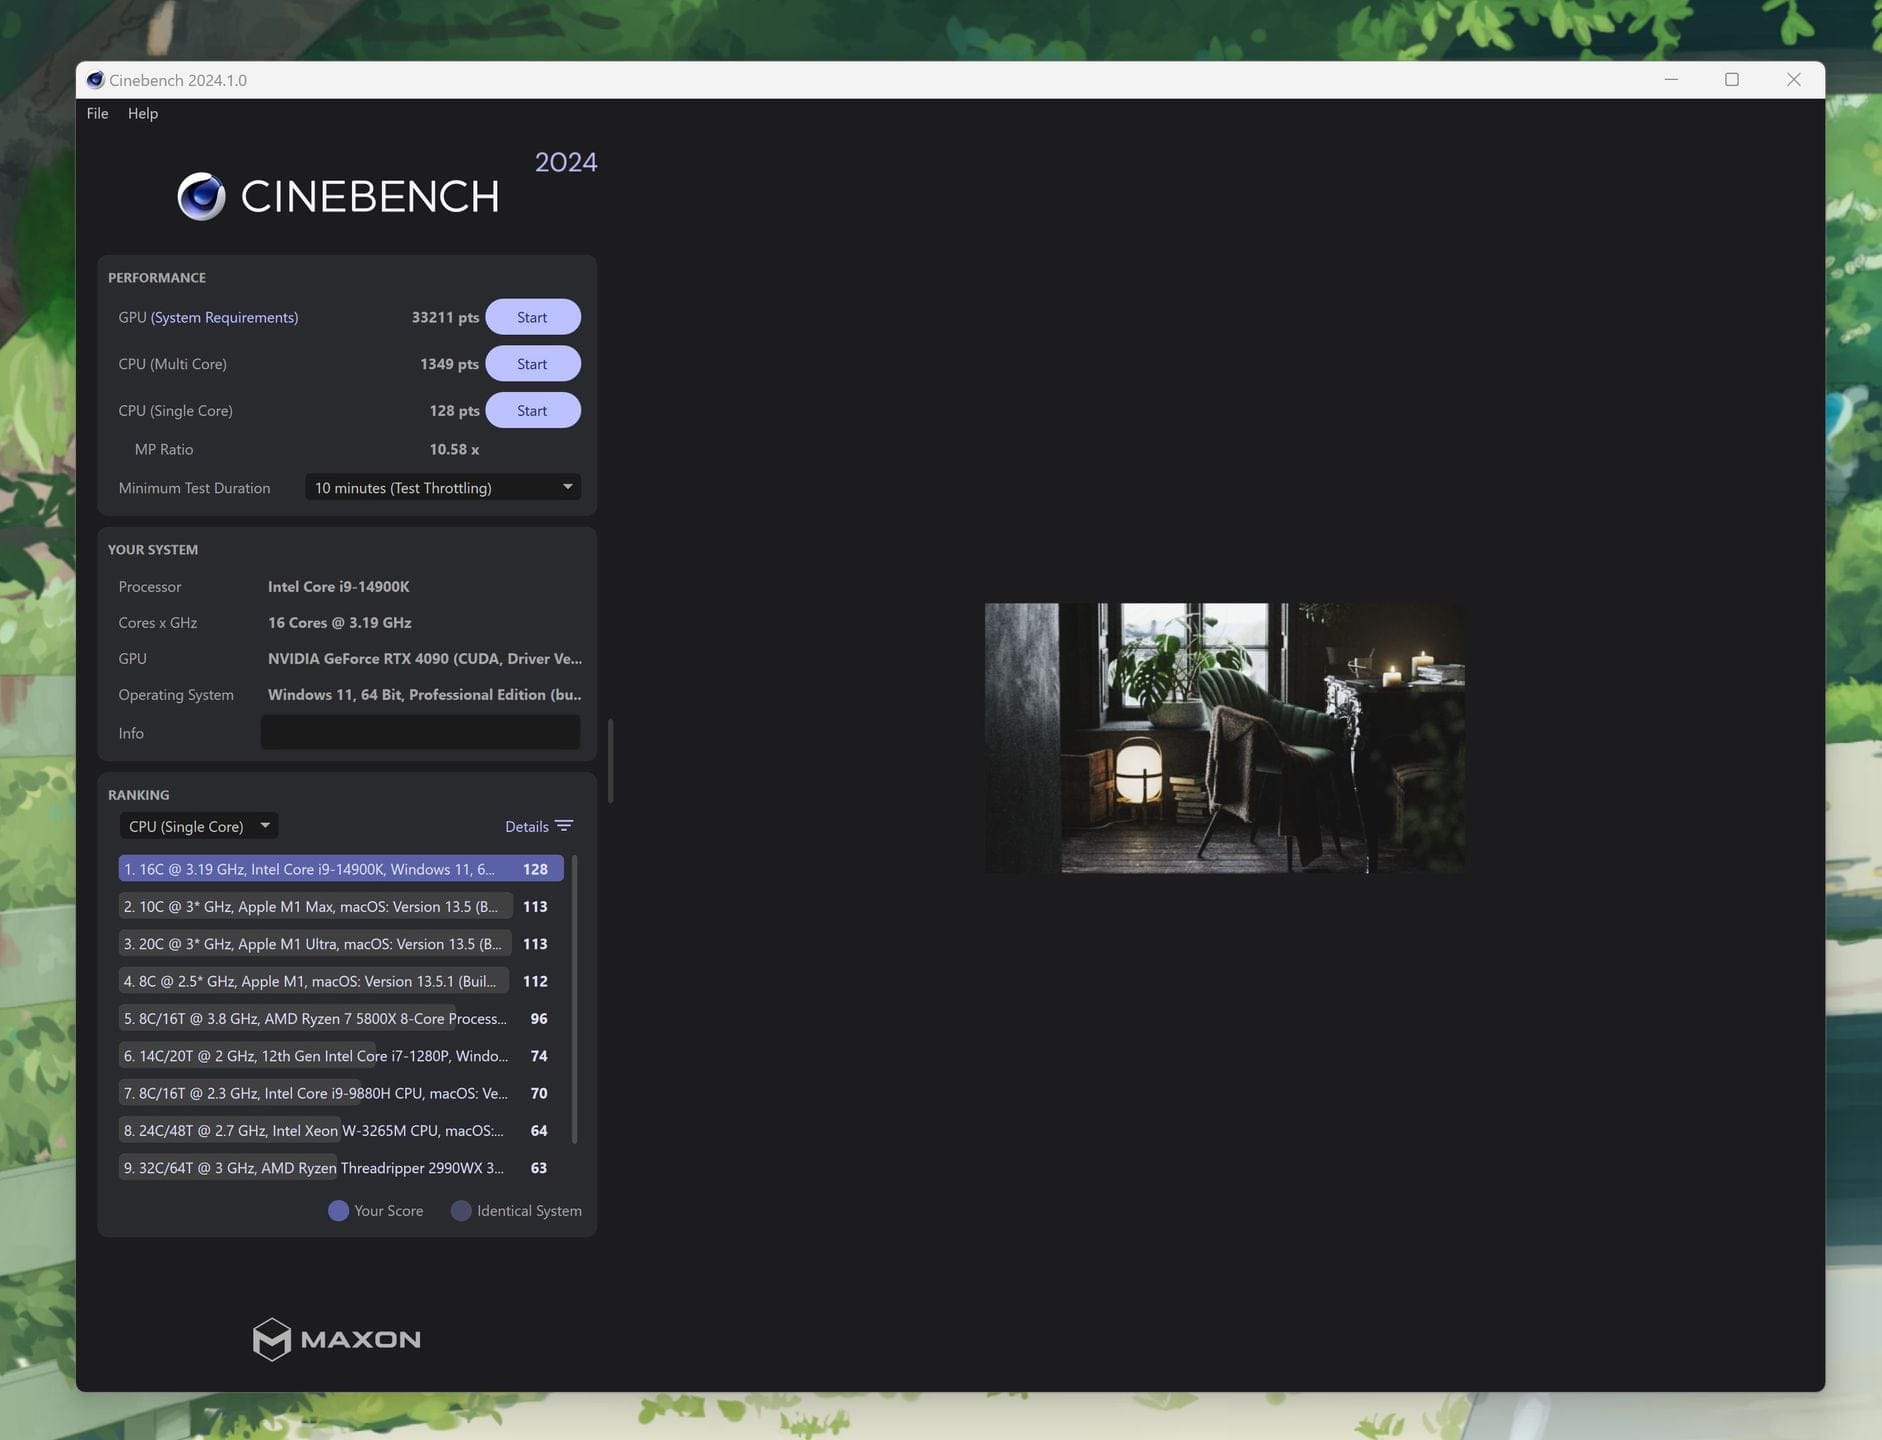Open the Minimum Test Duration dropdown
The image size is (1882, 1440).
click(442, 488)
